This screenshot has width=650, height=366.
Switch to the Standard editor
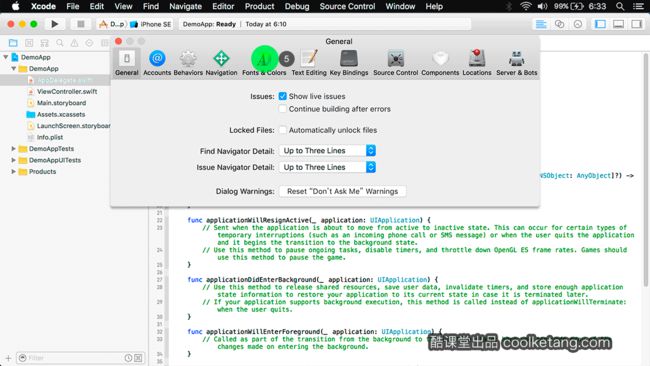coord(541,24)
